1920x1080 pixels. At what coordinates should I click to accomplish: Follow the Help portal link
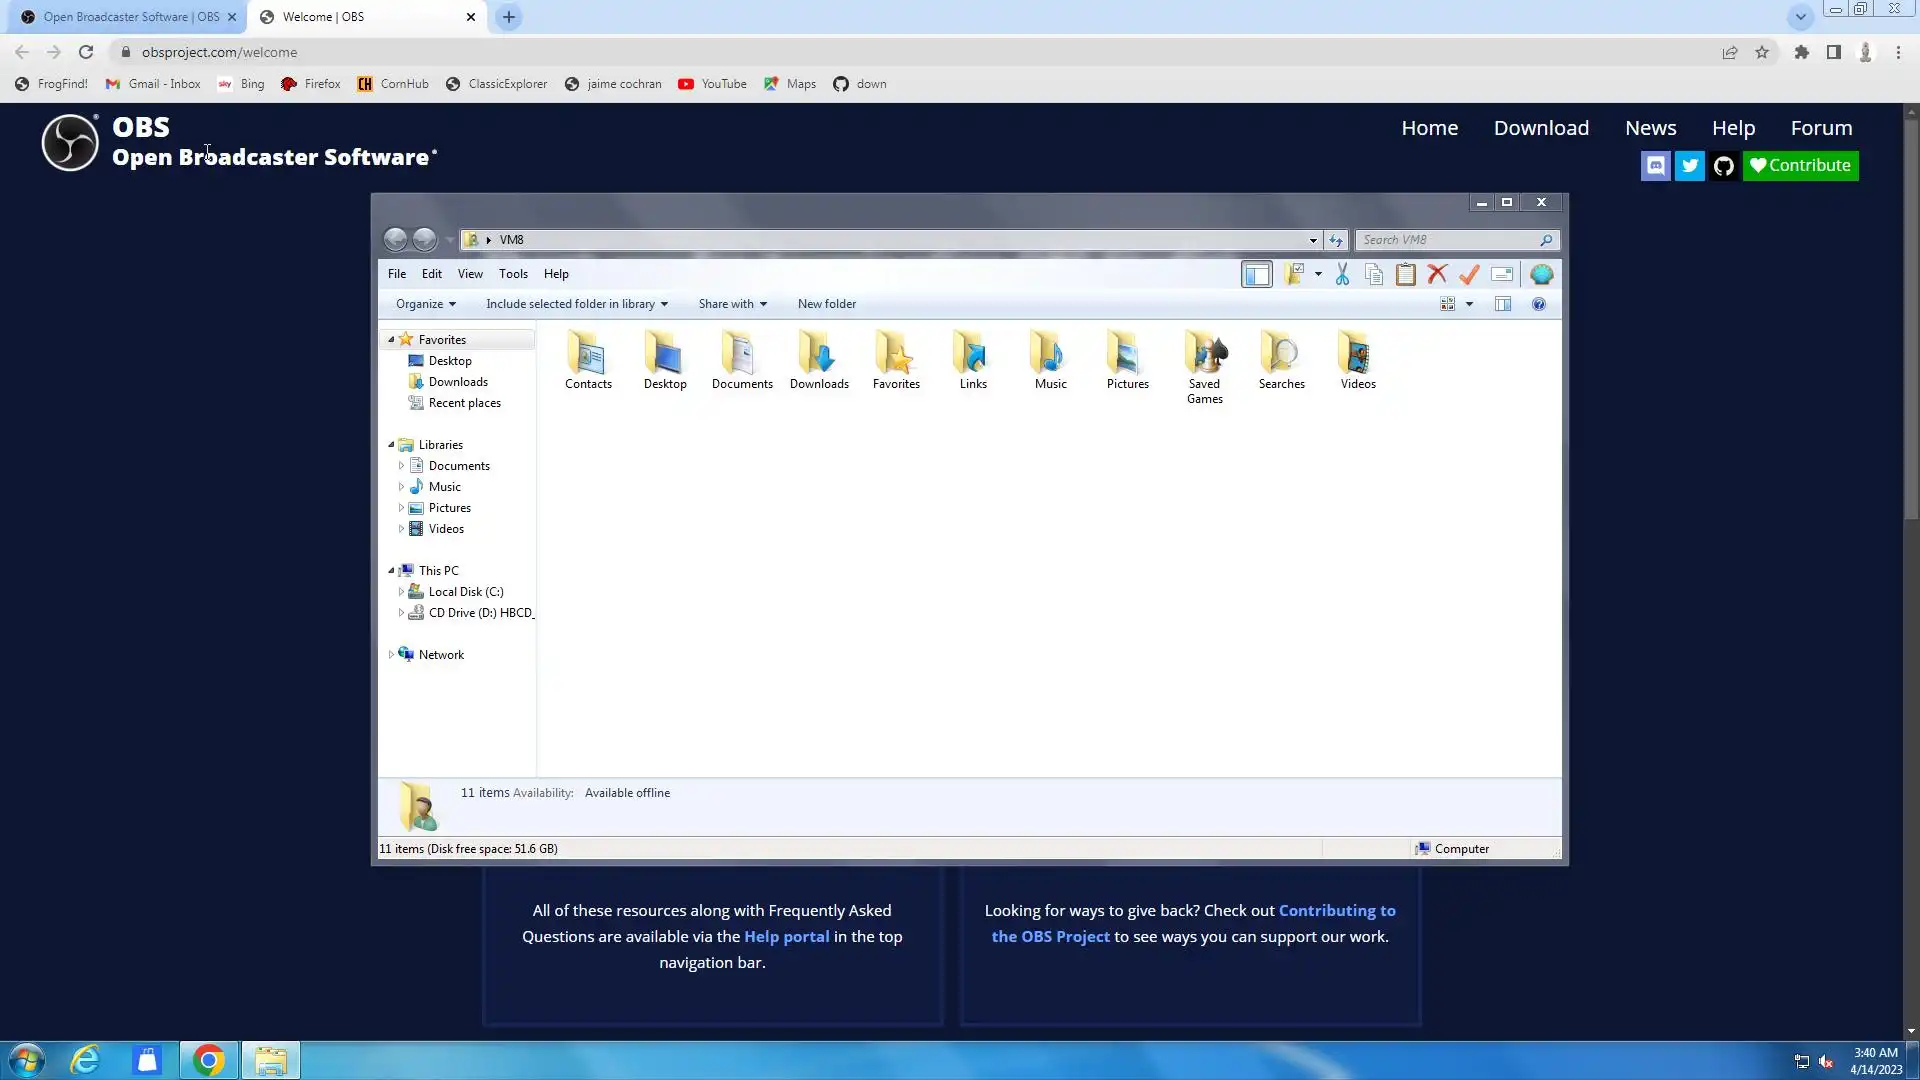tap(786, 937)
